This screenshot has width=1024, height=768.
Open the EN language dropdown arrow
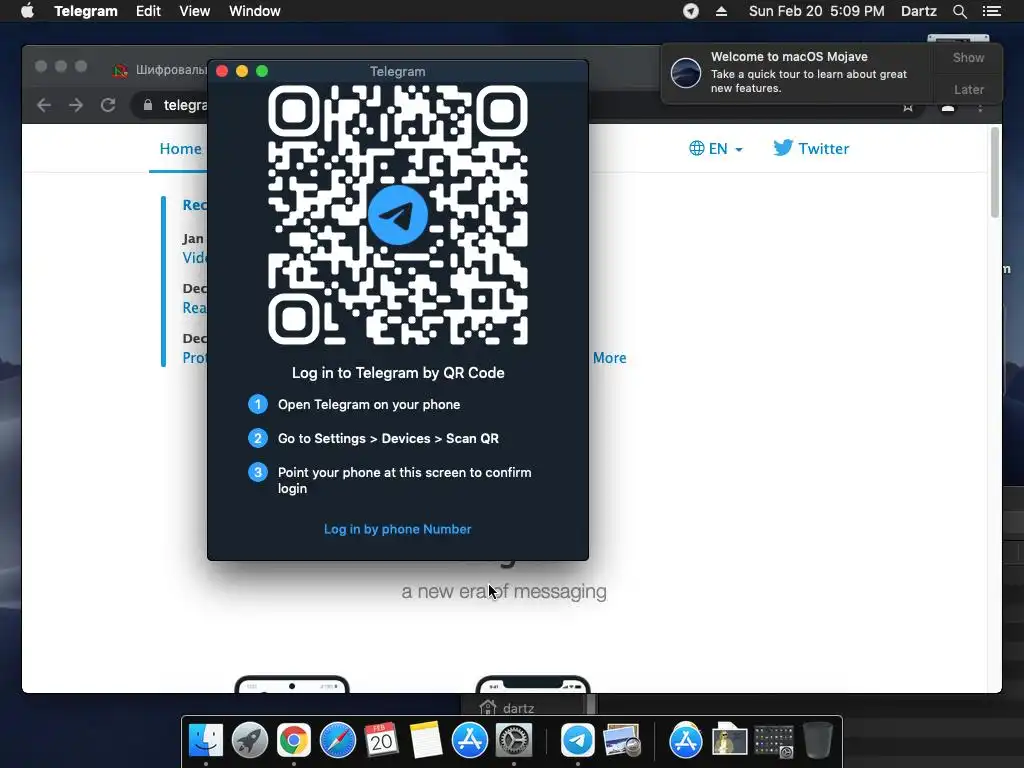[x=739, y=150]
